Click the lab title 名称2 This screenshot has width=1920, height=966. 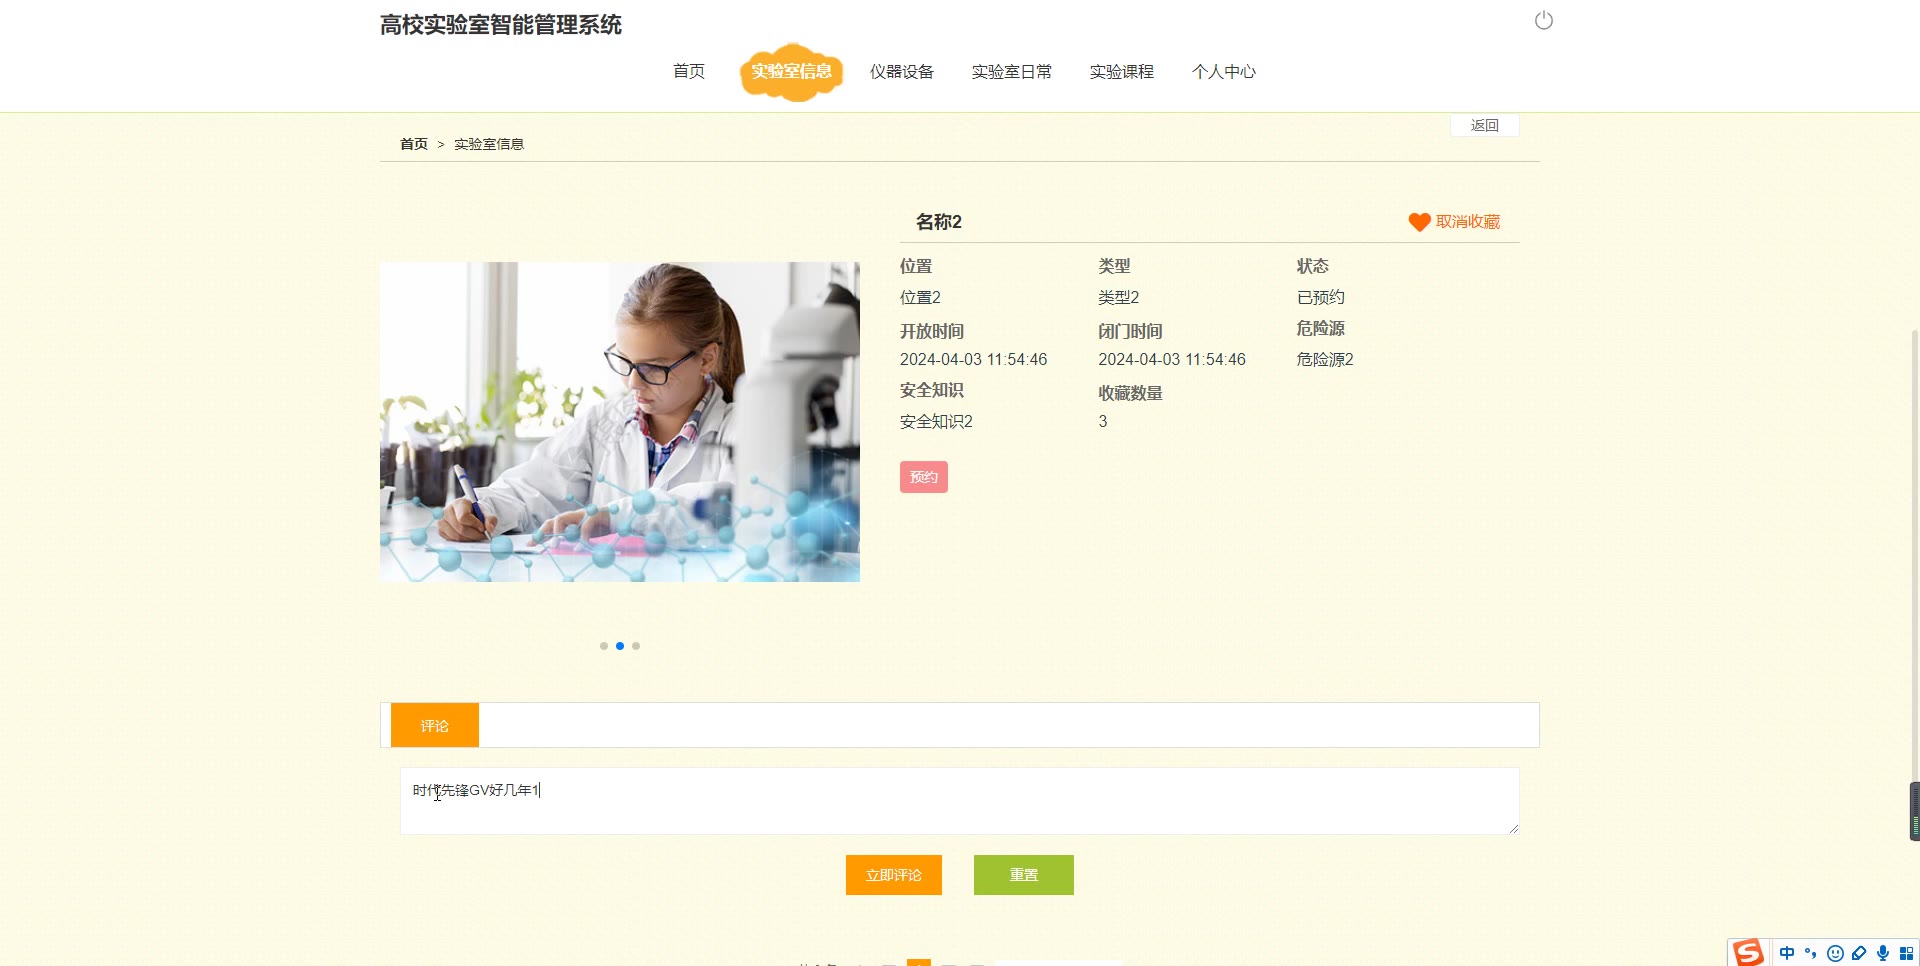(x=939, y=222)
